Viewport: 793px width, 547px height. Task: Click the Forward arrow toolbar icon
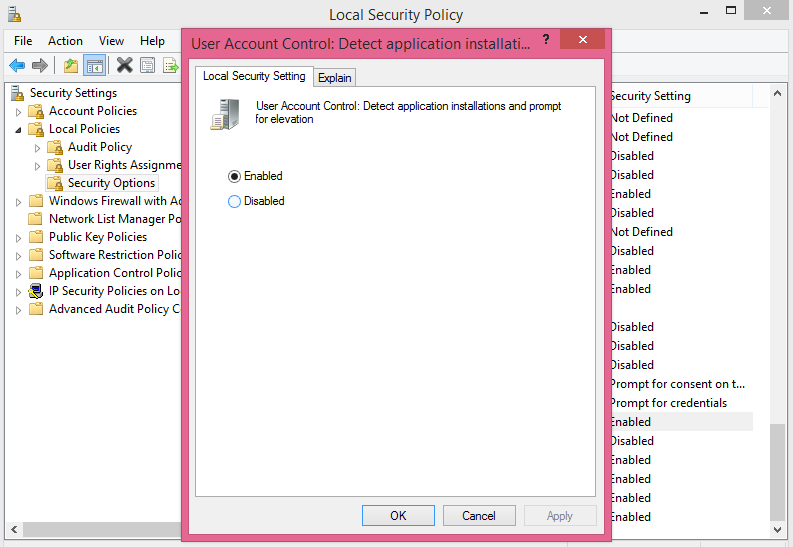tap(40, 66)
